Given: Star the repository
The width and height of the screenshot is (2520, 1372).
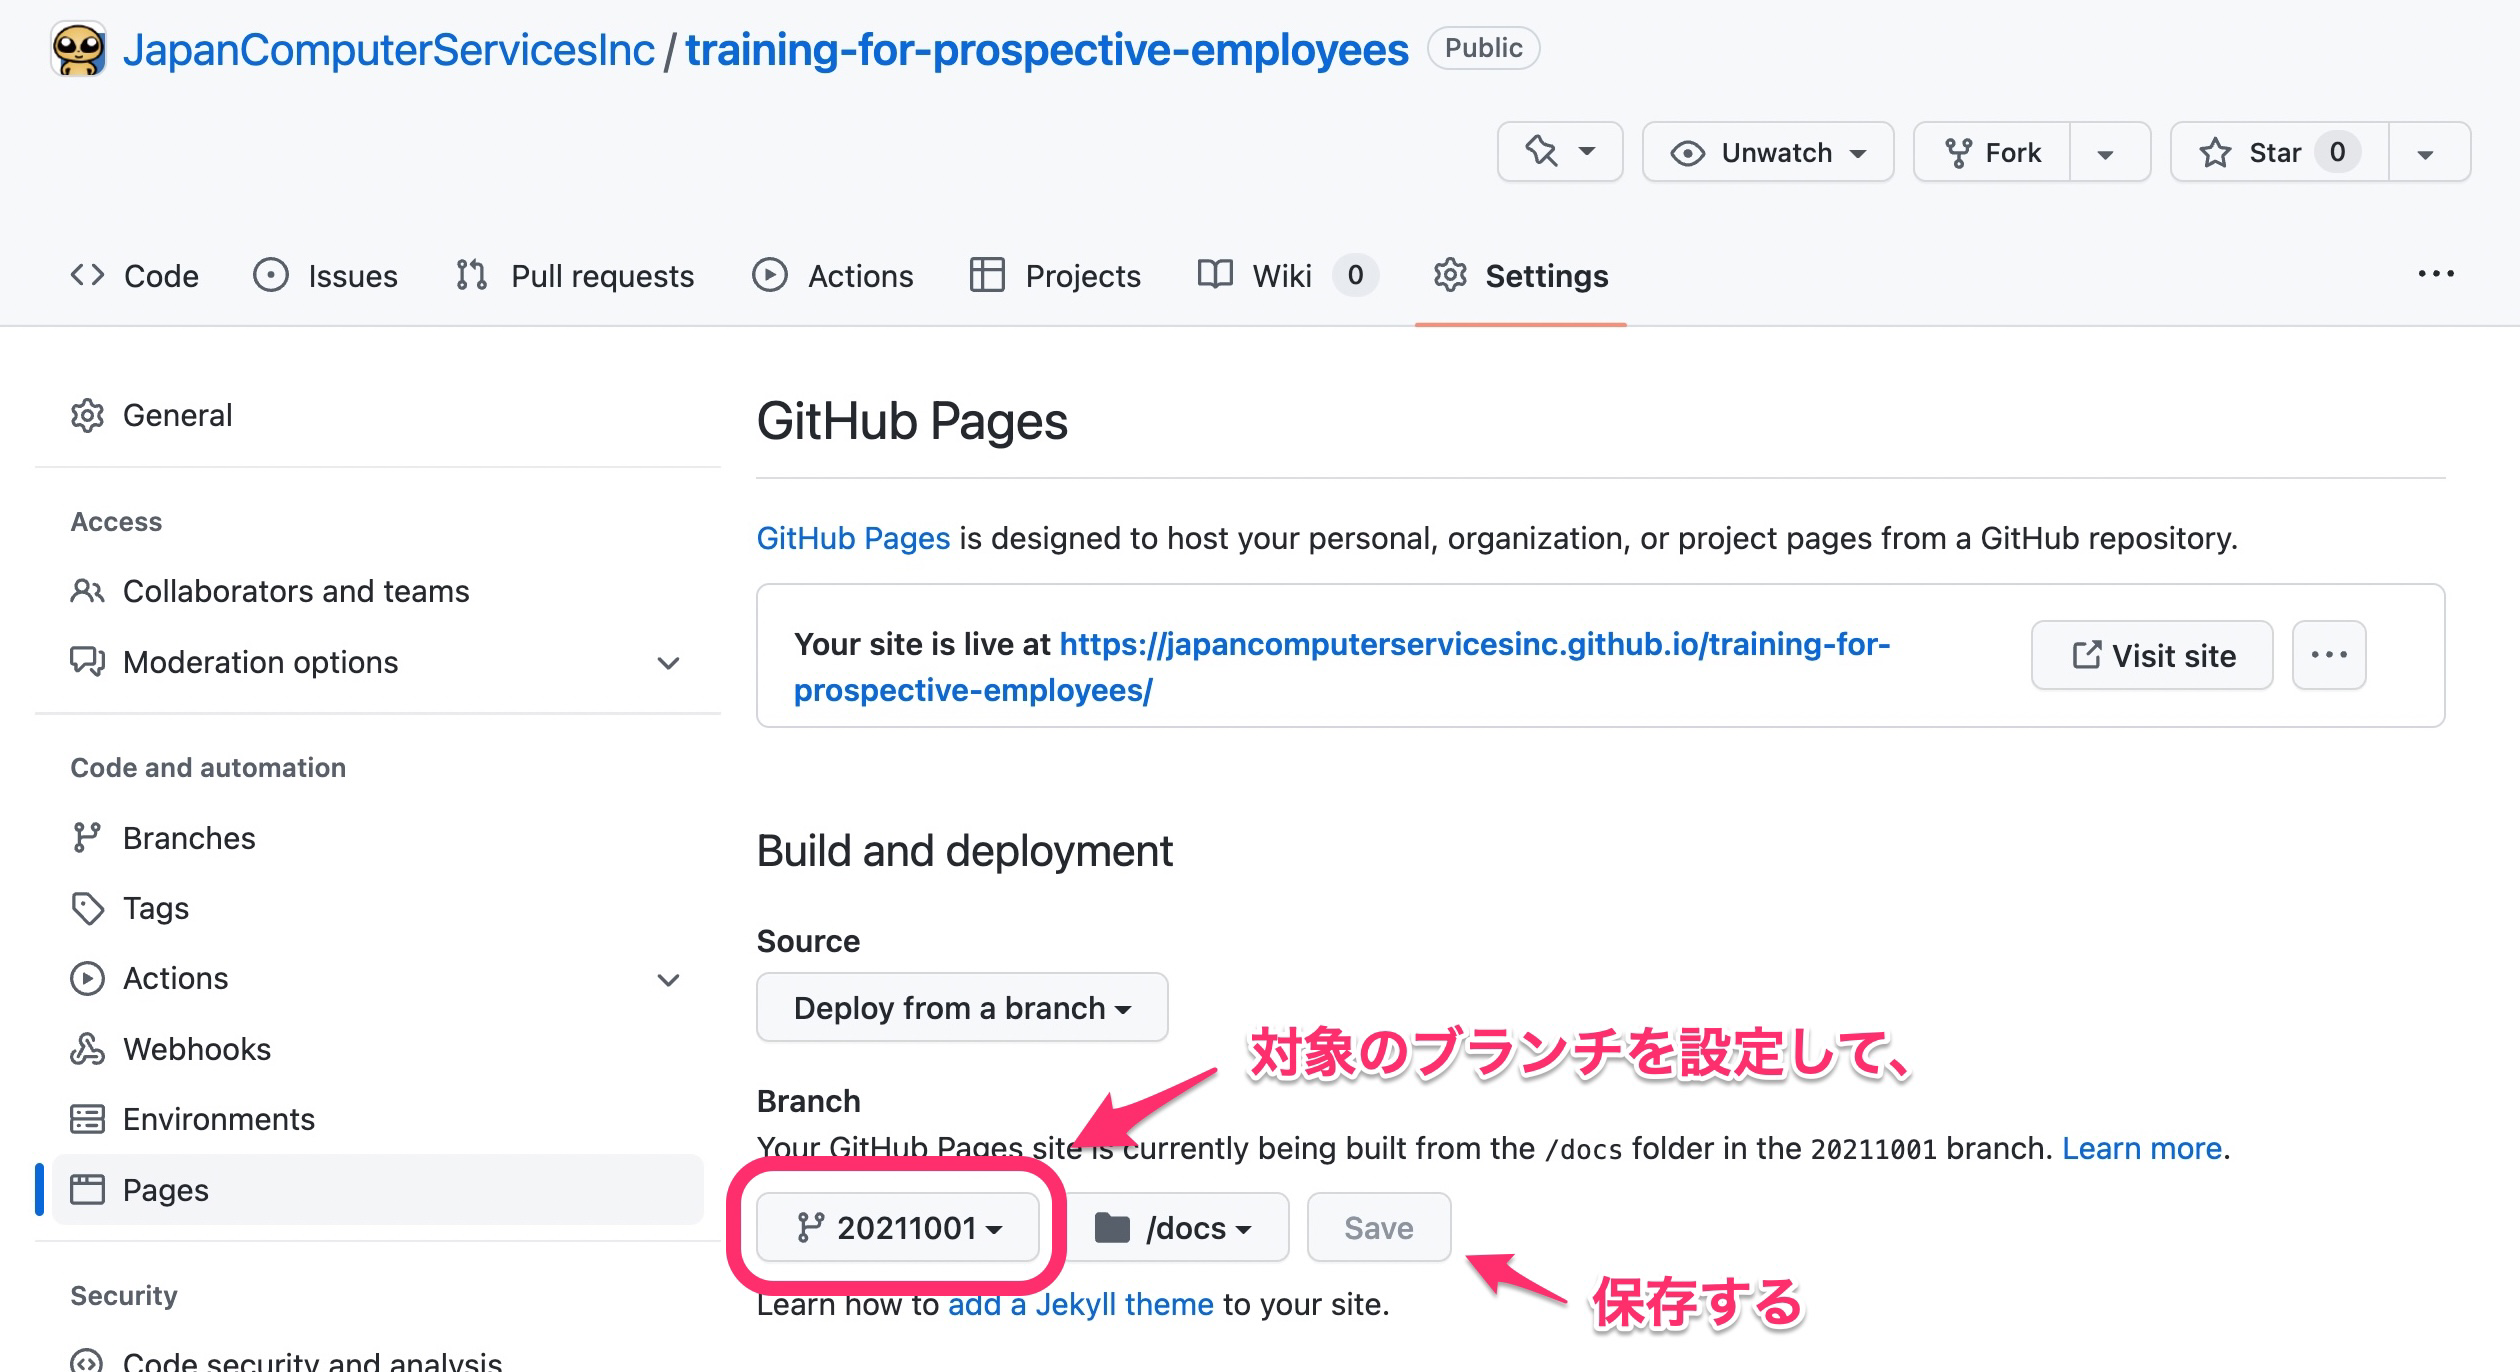Looking at the screenshot, I should [x=2274, y=152].
